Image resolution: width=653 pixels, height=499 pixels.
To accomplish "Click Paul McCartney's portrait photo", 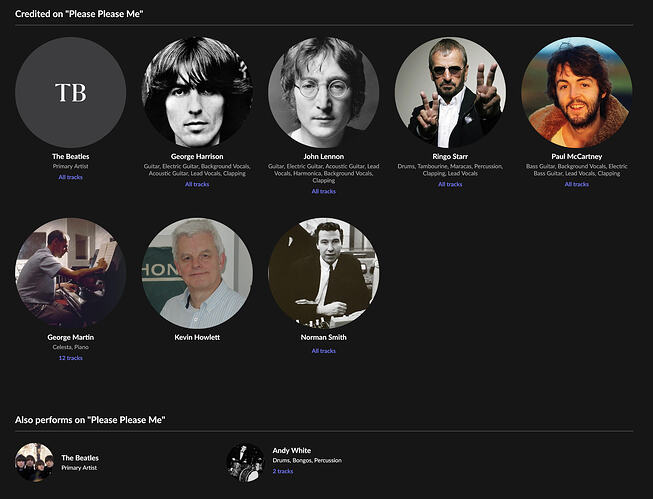I will (x=577, y=92).
